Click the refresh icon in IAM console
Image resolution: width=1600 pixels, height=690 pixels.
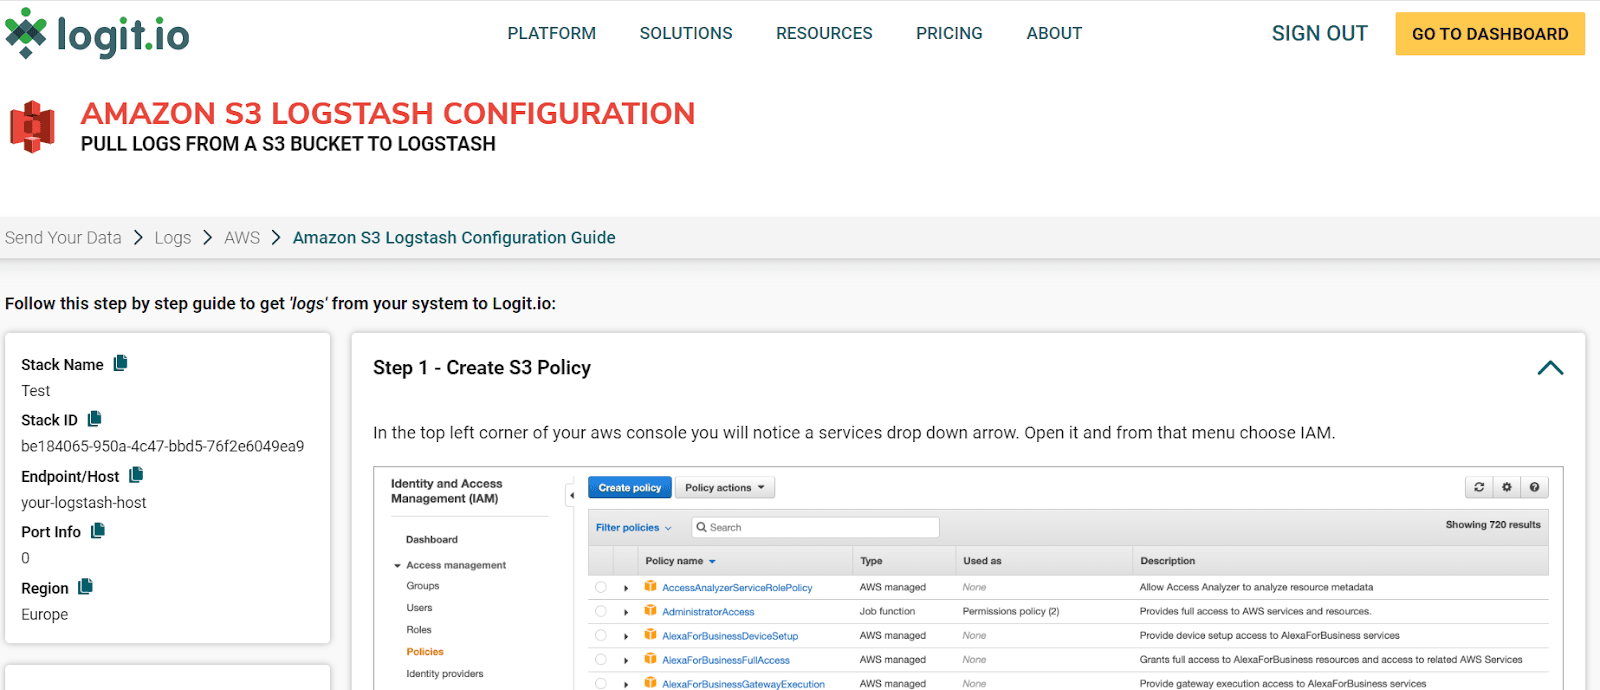[x=1479, y=487]
